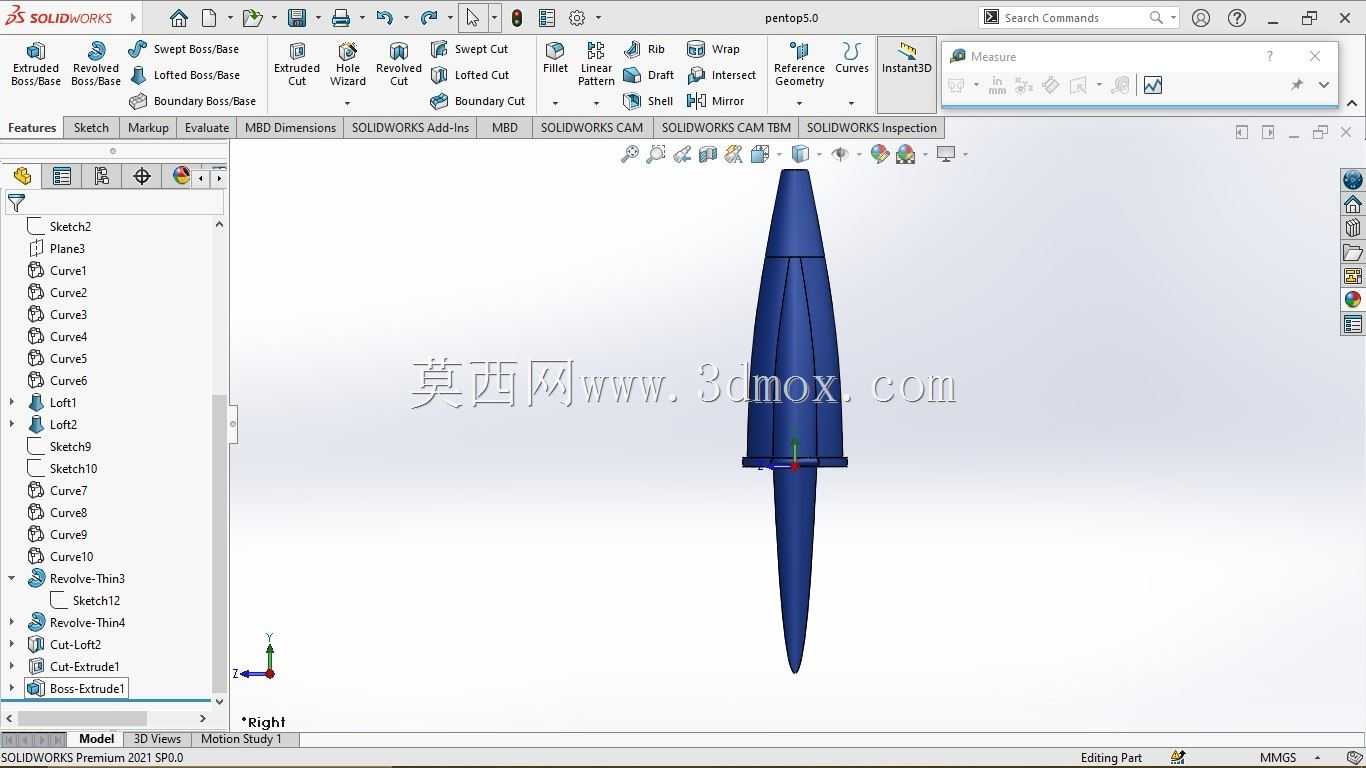Choose the Swept Cut tool

470,49
